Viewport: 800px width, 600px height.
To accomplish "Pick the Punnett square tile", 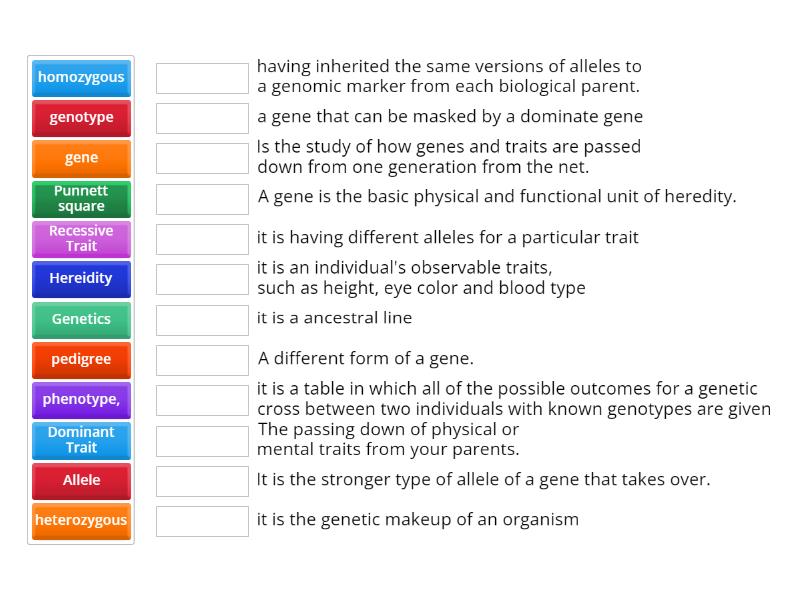I will click(x=80, y=199).
